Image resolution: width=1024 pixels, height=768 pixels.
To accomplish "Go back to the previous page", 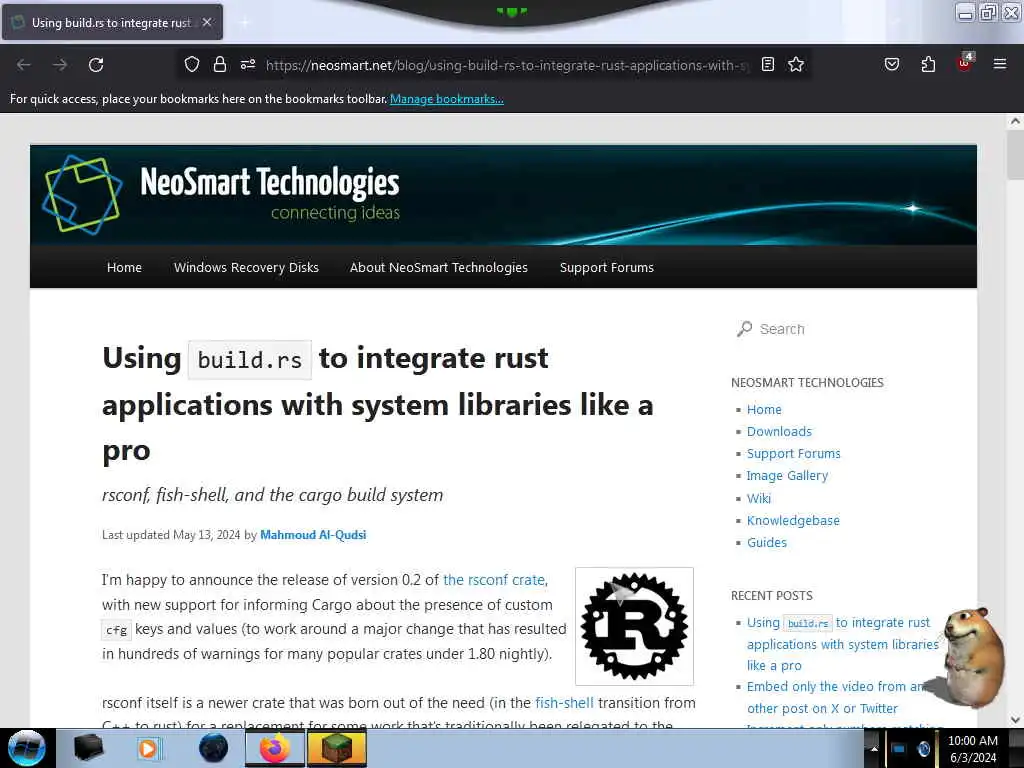I will pyautogui.click(x=24, y=65).
